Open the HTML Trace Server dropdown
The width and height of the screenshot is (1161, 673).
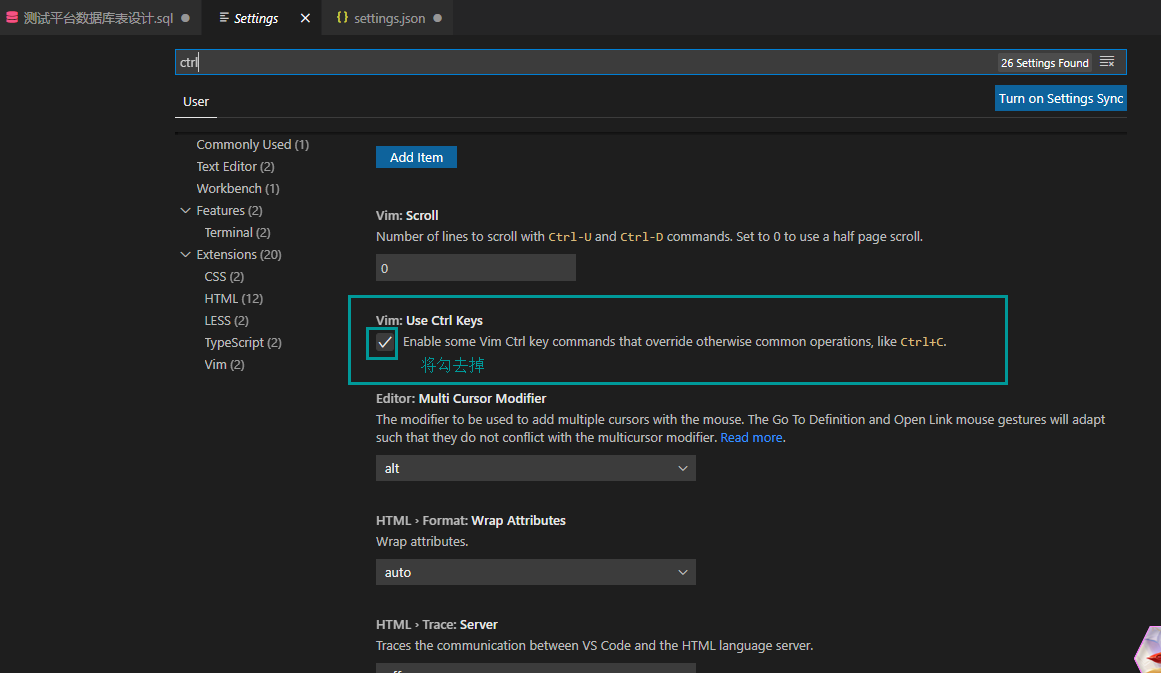point(535,669)
